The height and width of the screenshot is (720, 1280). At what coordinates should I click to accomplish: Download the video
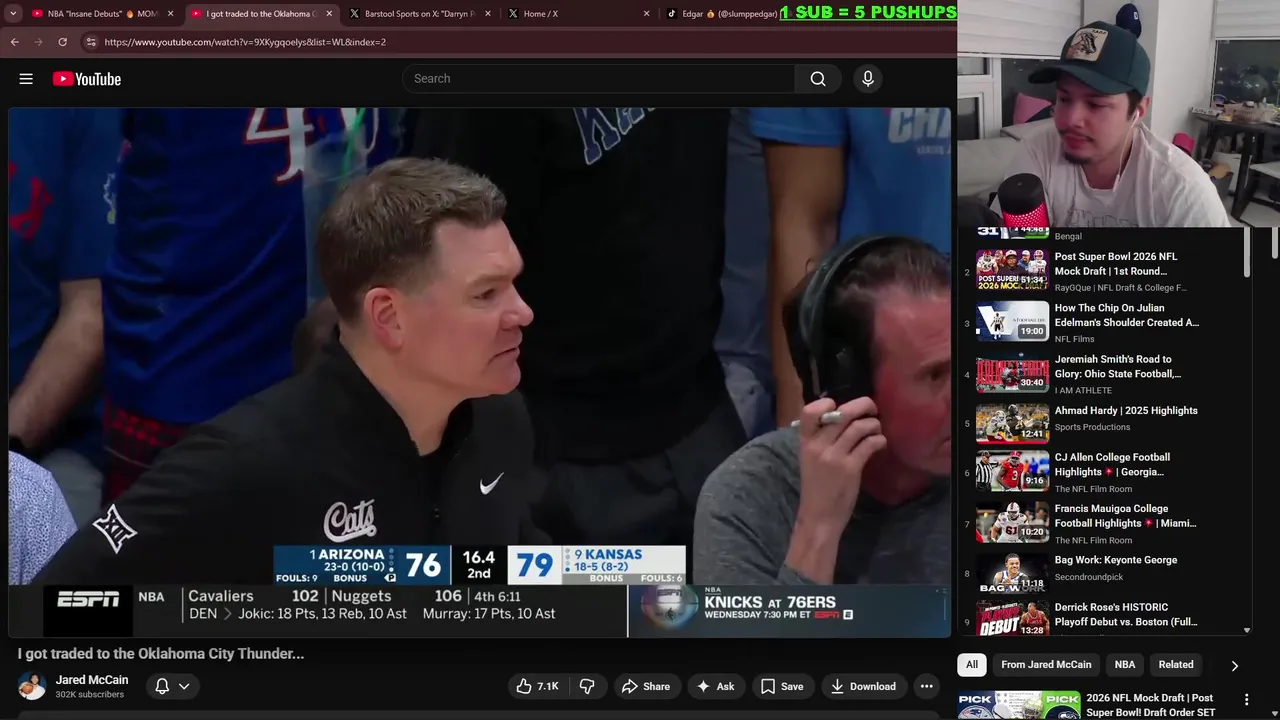pyautogui.click(x=863, y=686)
